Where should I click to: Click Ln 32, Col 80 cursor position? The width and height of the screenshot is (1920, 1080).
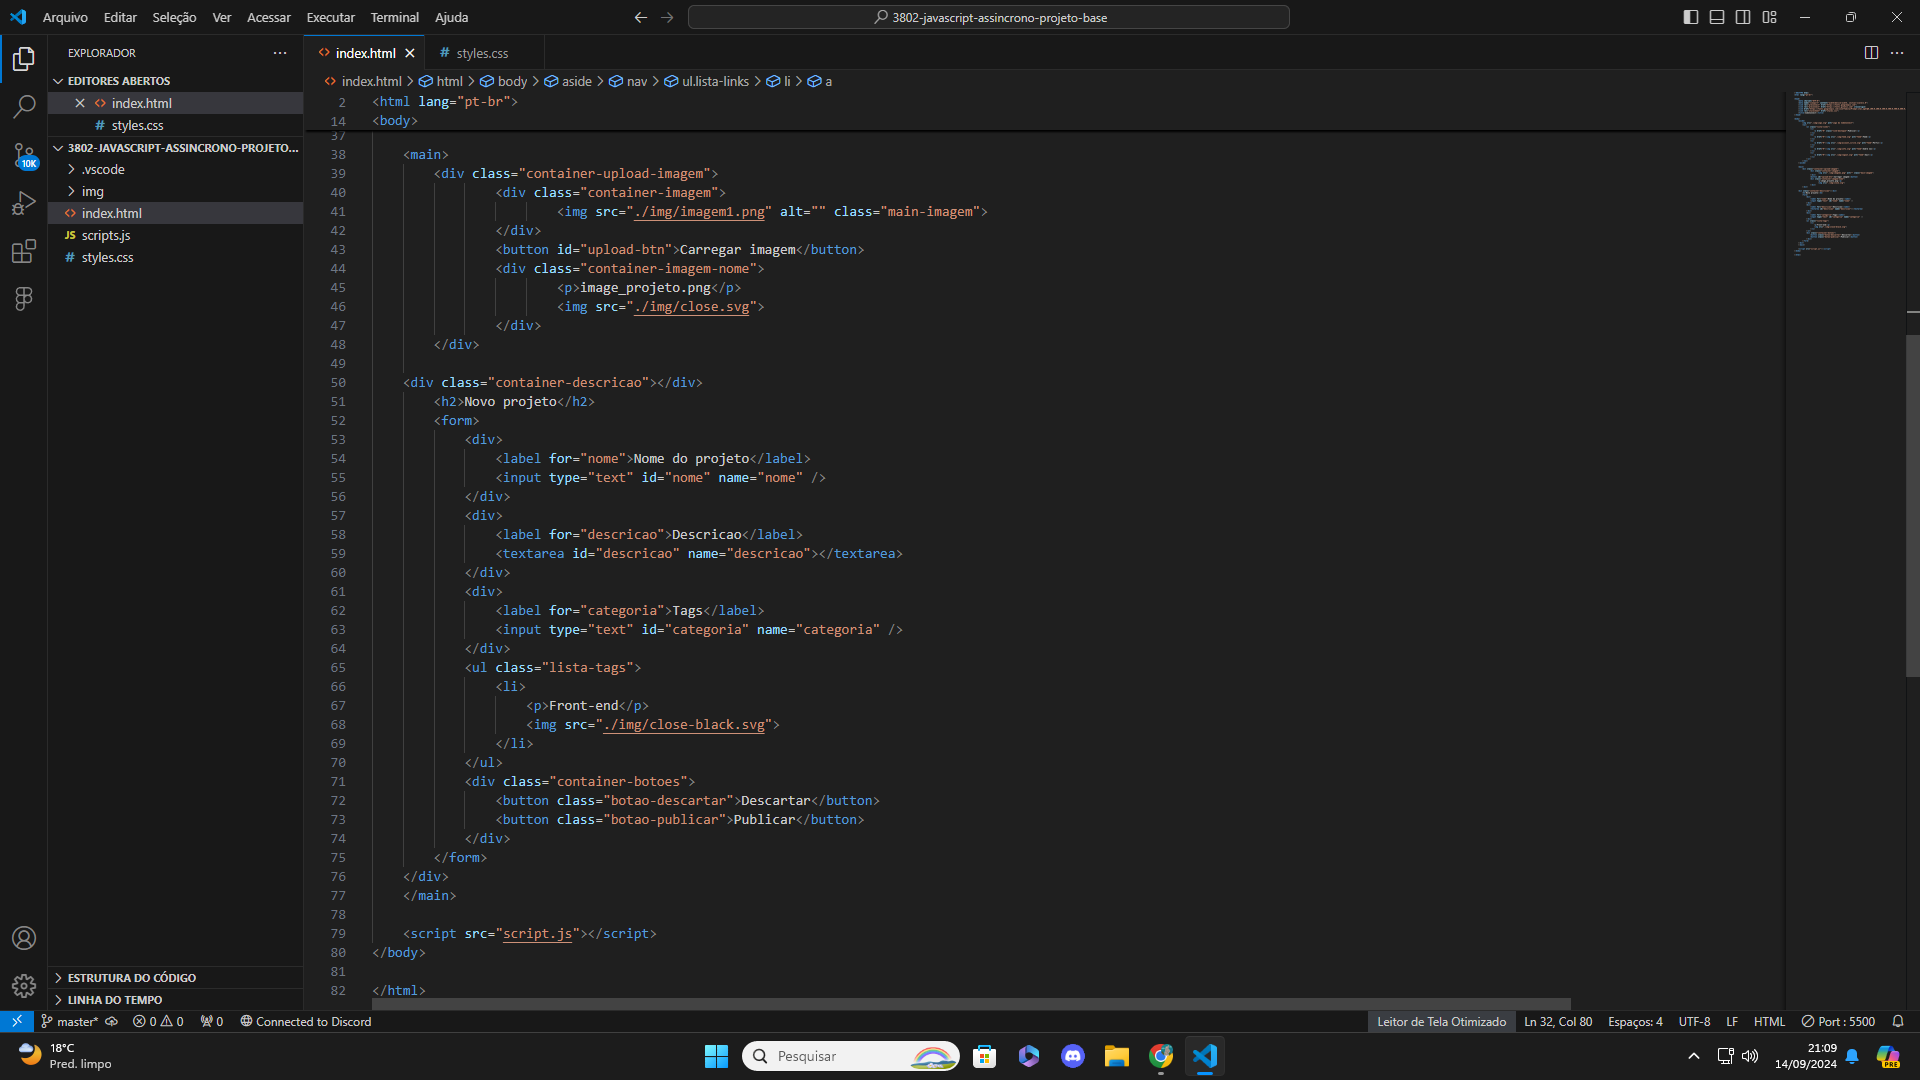(x=1558, y=1021)
